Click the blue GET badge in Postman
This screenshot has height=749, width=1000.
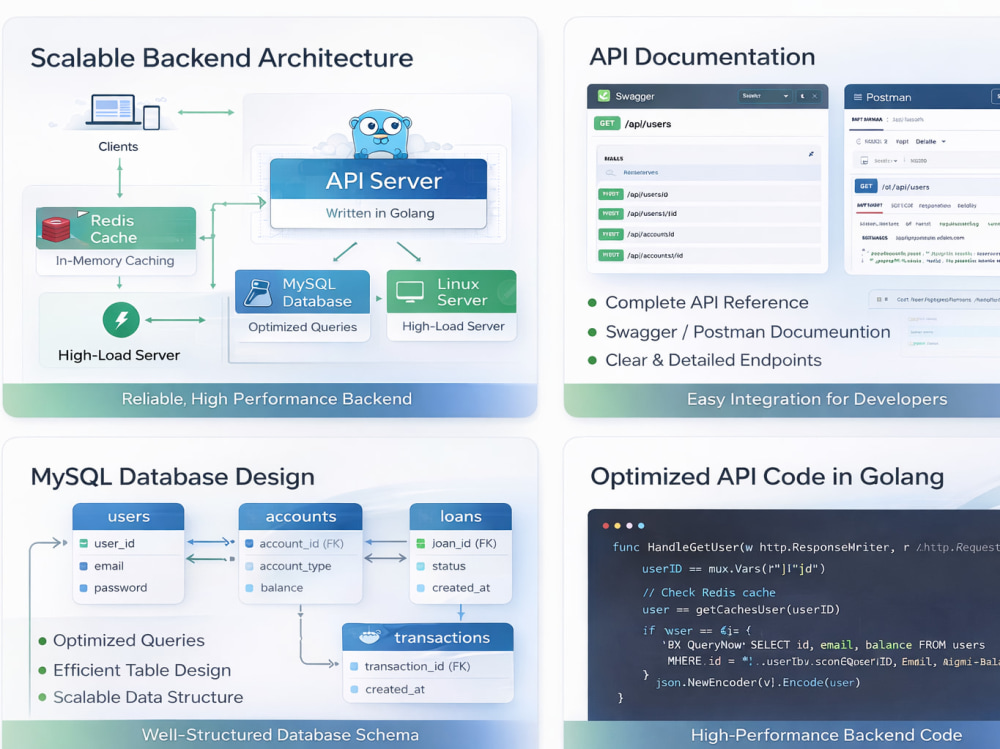coord(865,186)
